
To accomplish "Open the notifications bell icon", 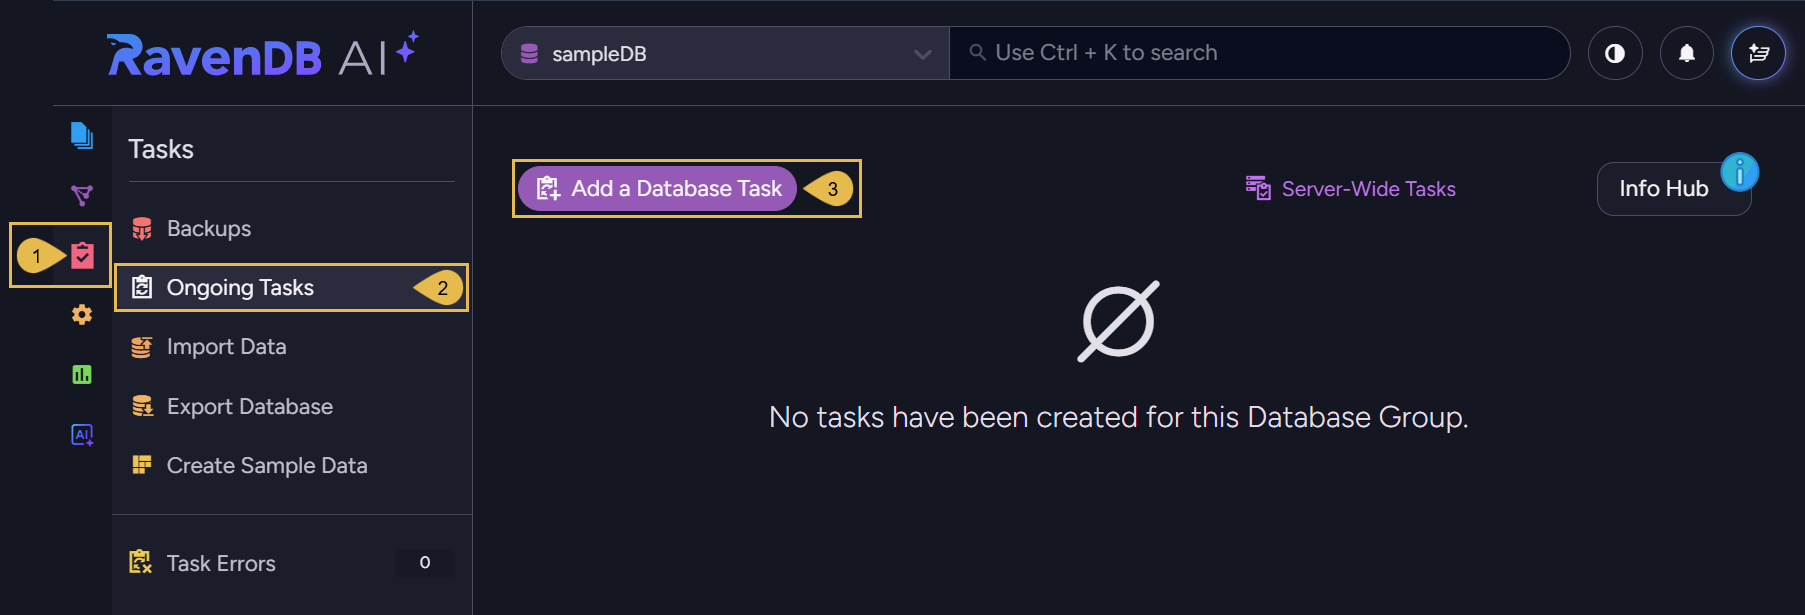I will 1687,53.
